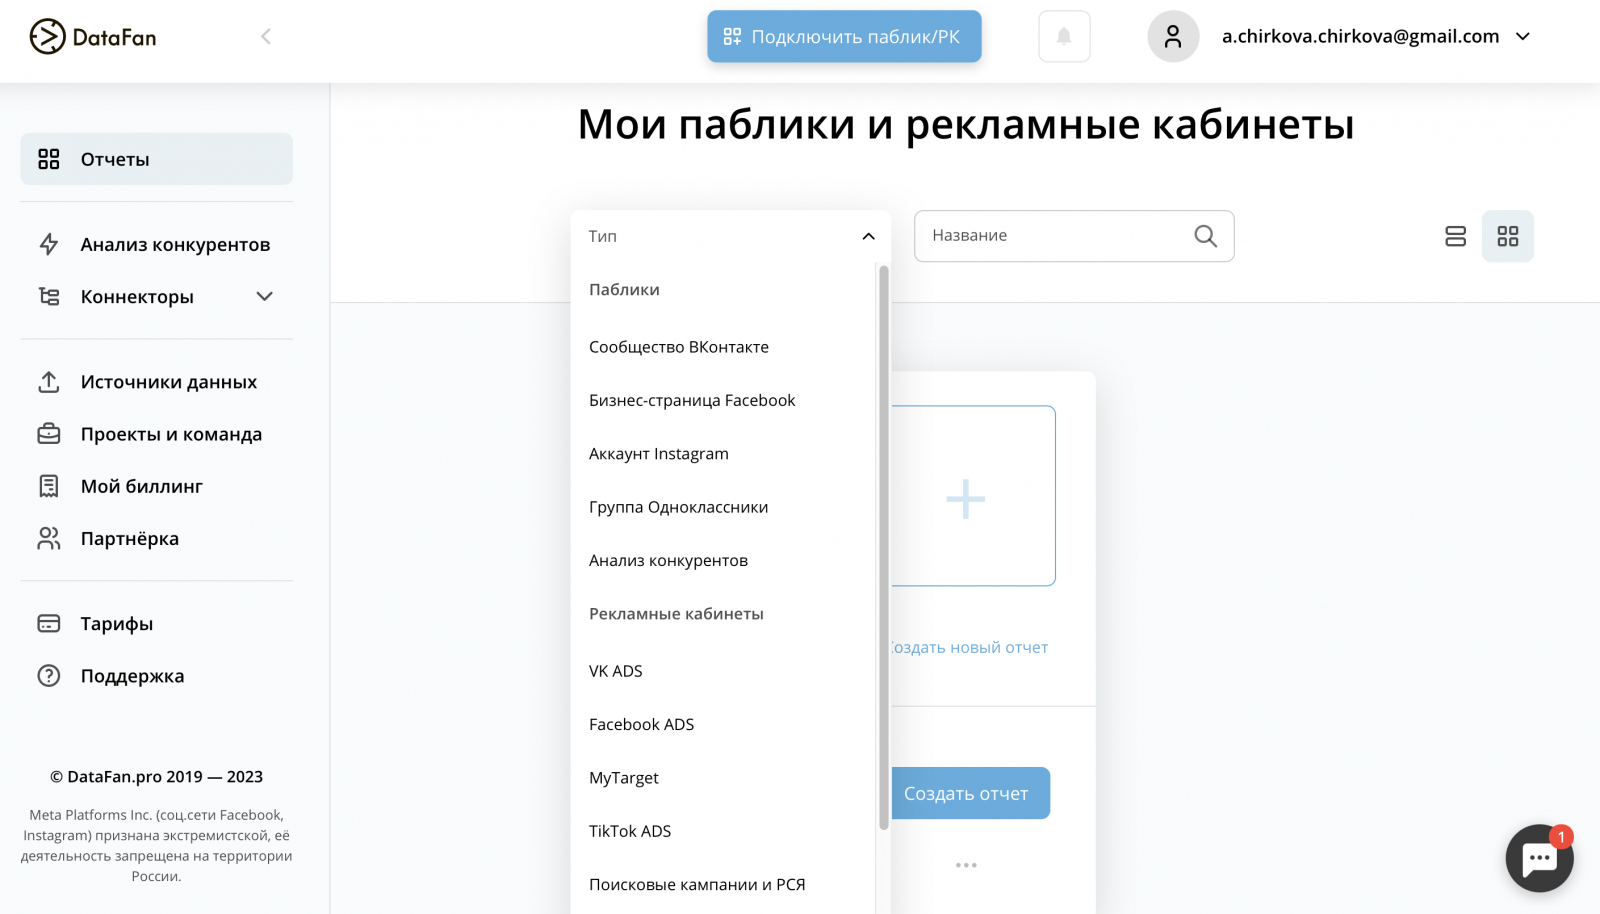The width and height of the screenshot is (1600, 914).
Task: Switch to grid view layout
Action: pyautogui.click(x=1508, y=236)
